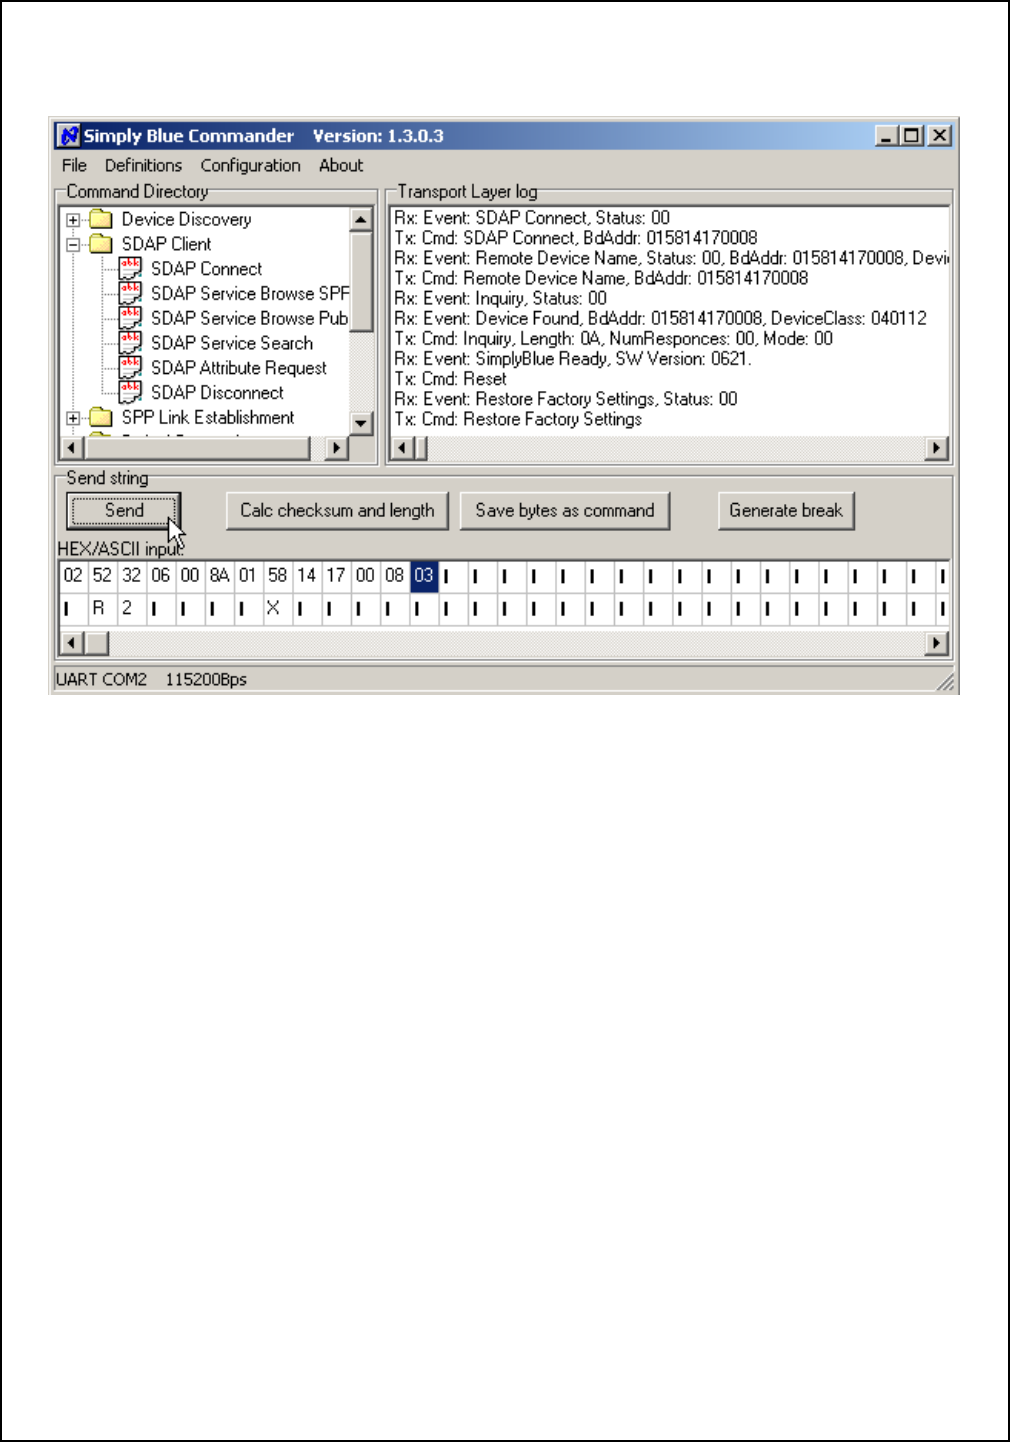Click hex cell containing 8A
The image size is (1010, 1442).
point(219,575)
